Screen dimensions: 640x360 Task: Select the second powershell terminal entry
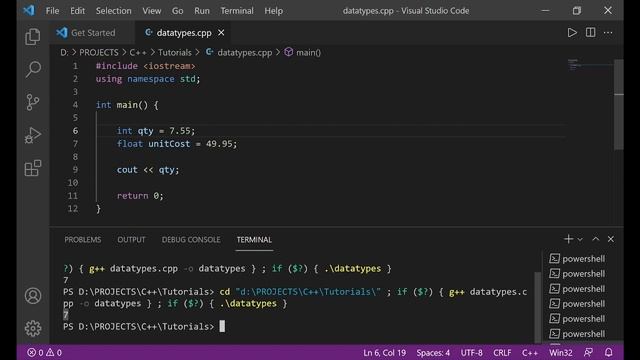(577, 274)
